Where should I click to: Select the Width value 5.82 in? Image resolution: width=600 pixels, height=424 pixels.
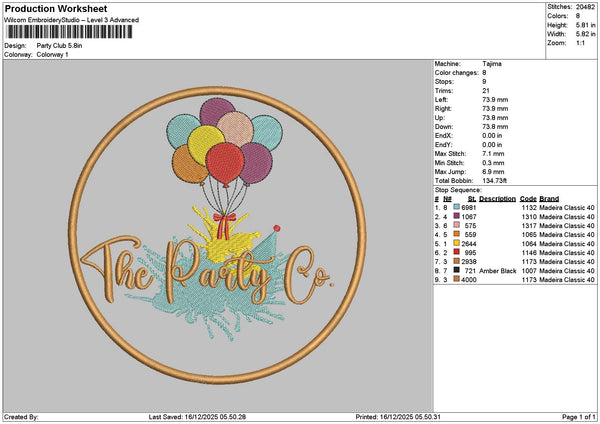585,34
